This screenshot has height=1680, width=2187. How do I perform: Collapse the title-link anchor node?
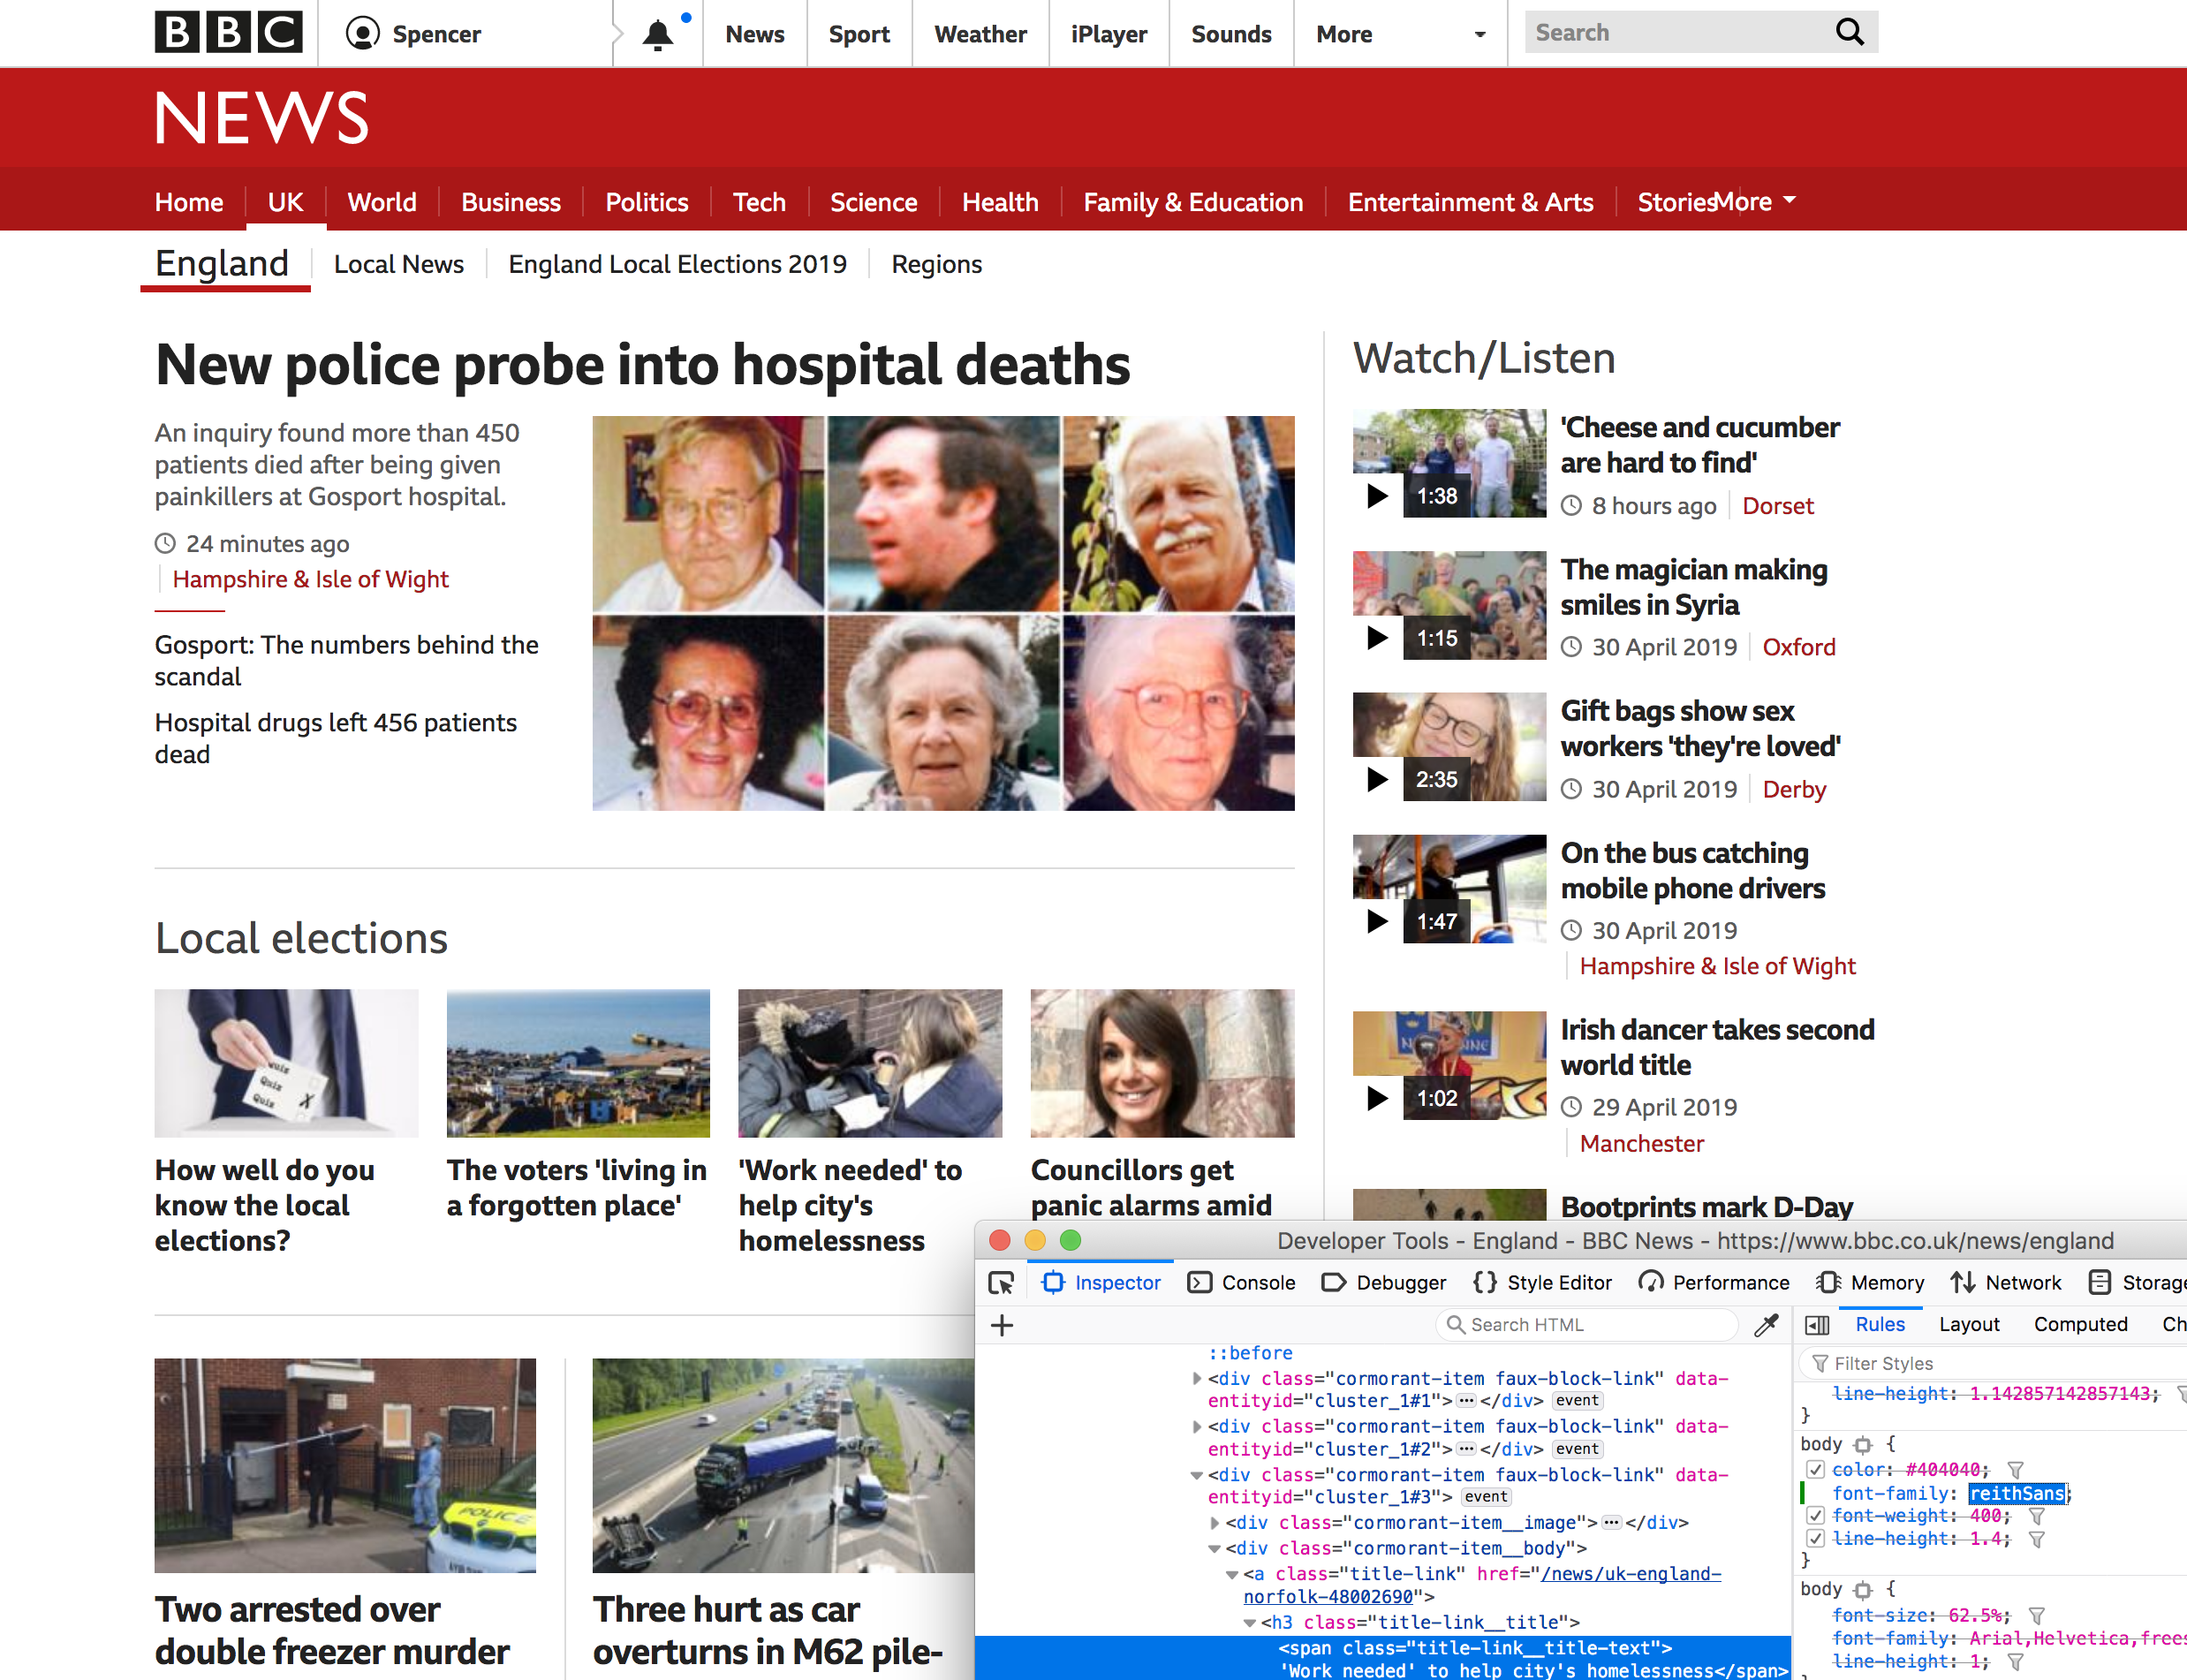tap(1233, 1575)
